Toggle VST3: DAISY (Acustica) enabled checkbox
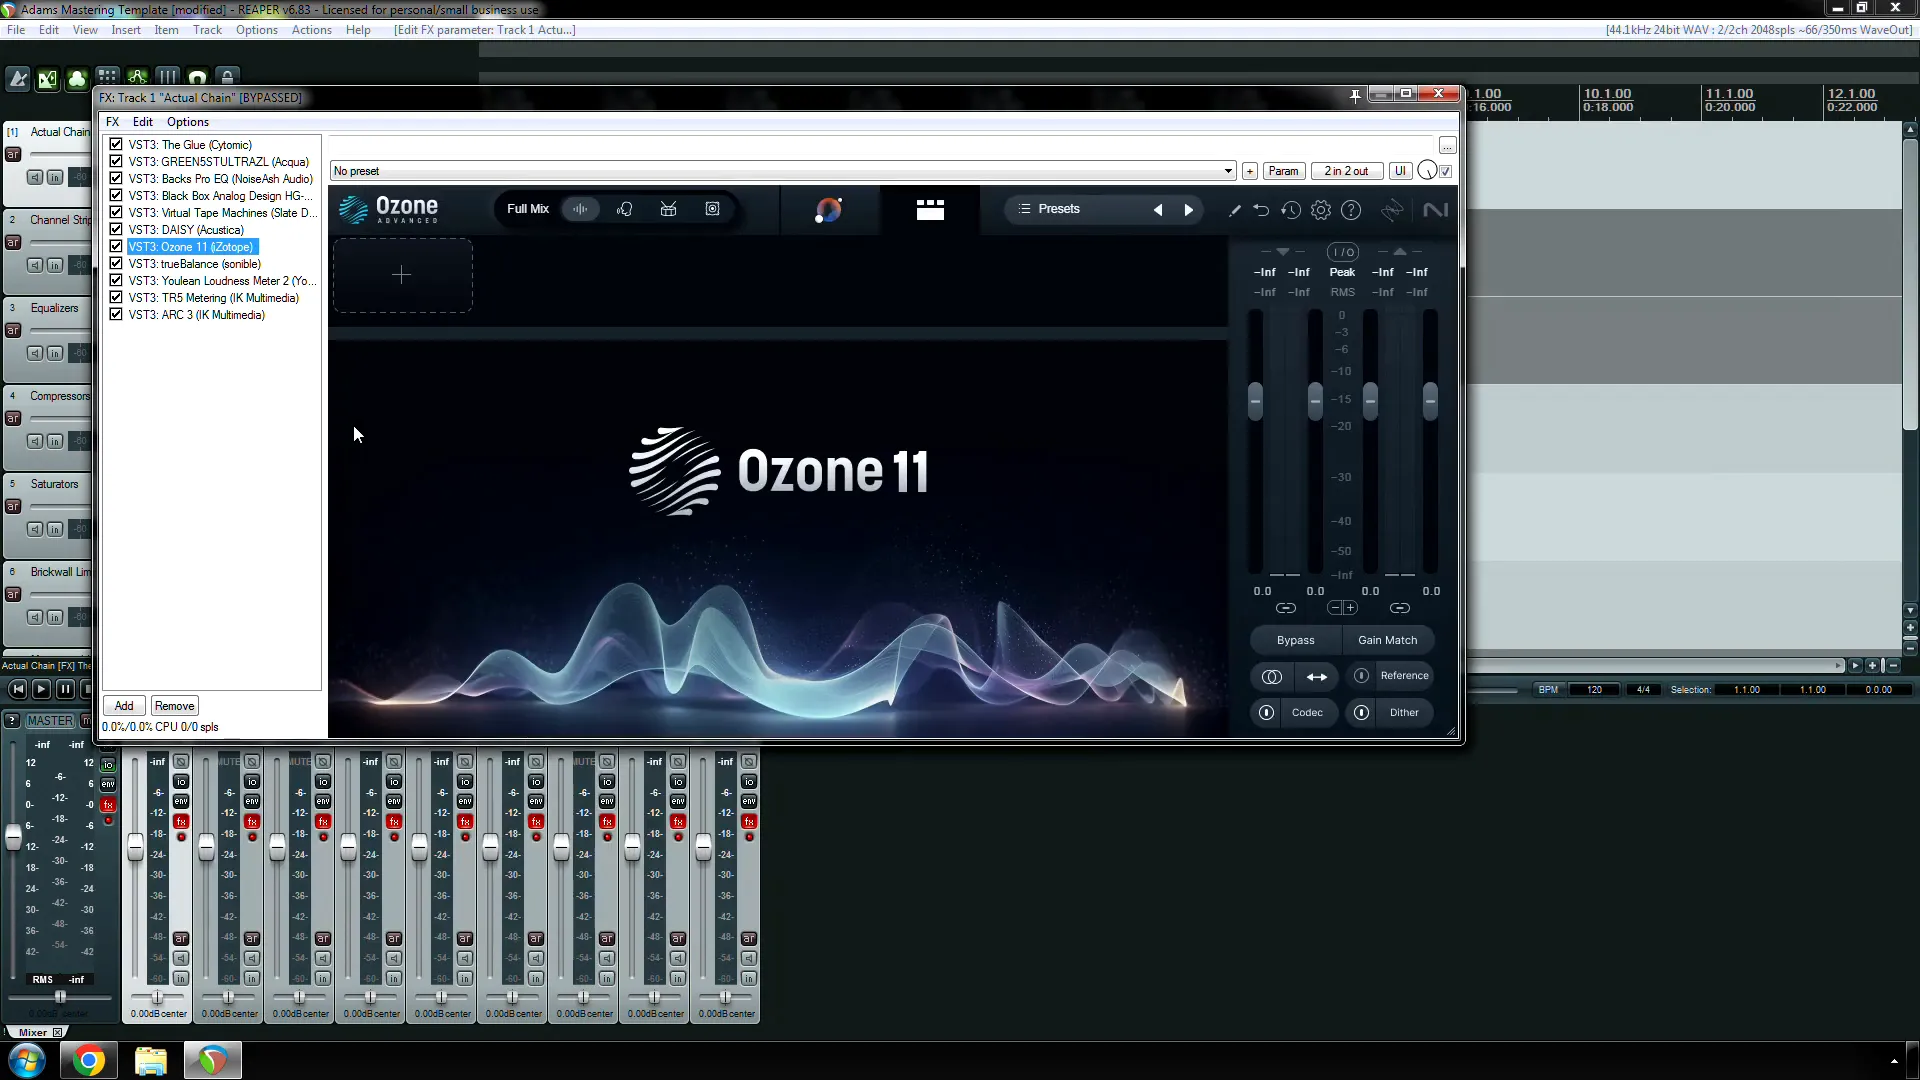The height and width of the screenshot is (1080, 1920). [116, 229]
